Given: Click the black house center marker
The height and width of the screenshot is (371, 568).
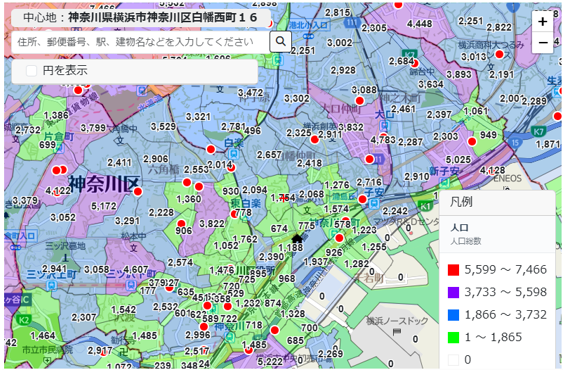Looking at the screenshot, I should [x=297, y=238].
